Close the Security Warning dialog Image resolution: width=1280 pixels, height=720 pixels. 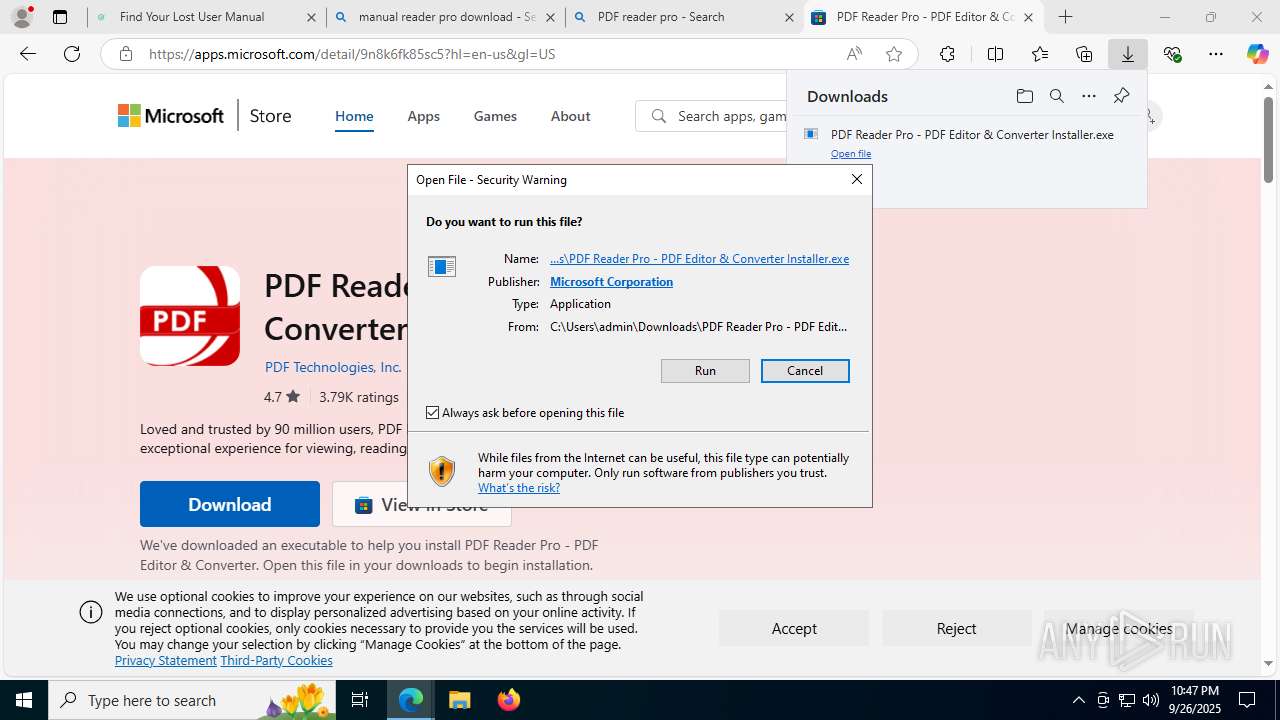856,179
